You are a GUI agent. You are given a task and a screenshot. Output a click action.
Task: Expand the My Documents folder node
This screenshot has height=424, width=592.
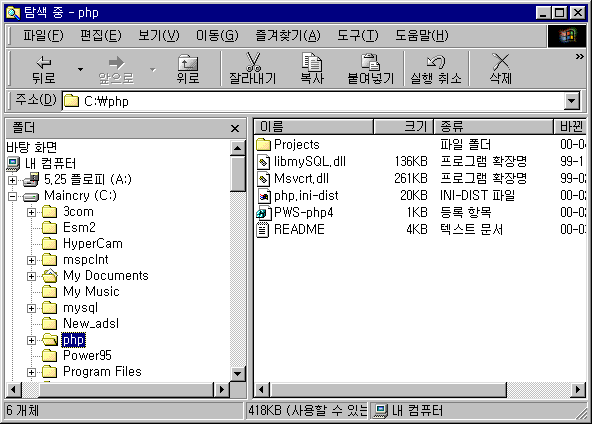pos(31,276)
